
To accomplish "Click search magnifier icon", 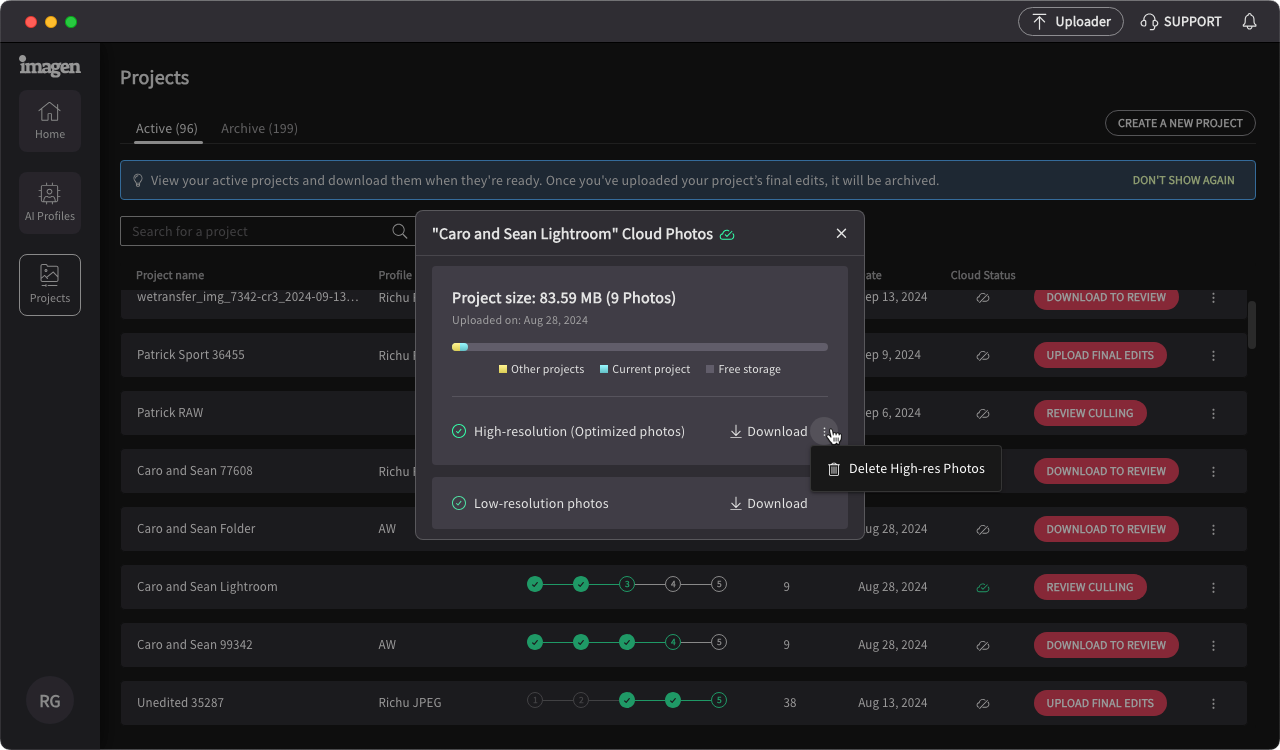I will (x=400, y=231).
